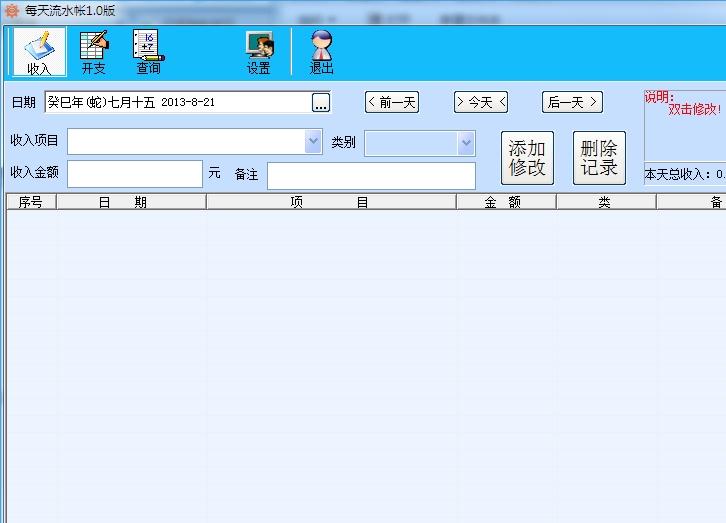
Task: Jump to today with 今天 button
Action: click(x=481, y=102)
